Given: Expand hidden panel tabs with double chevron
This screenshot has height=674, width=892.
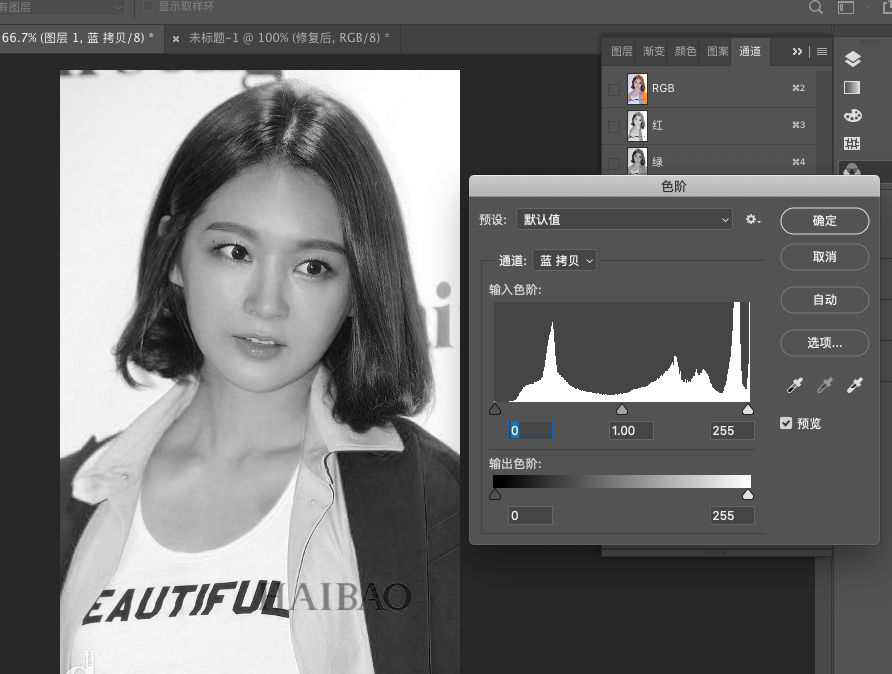Looking at the screenshot, I should (x=797, y=51).
